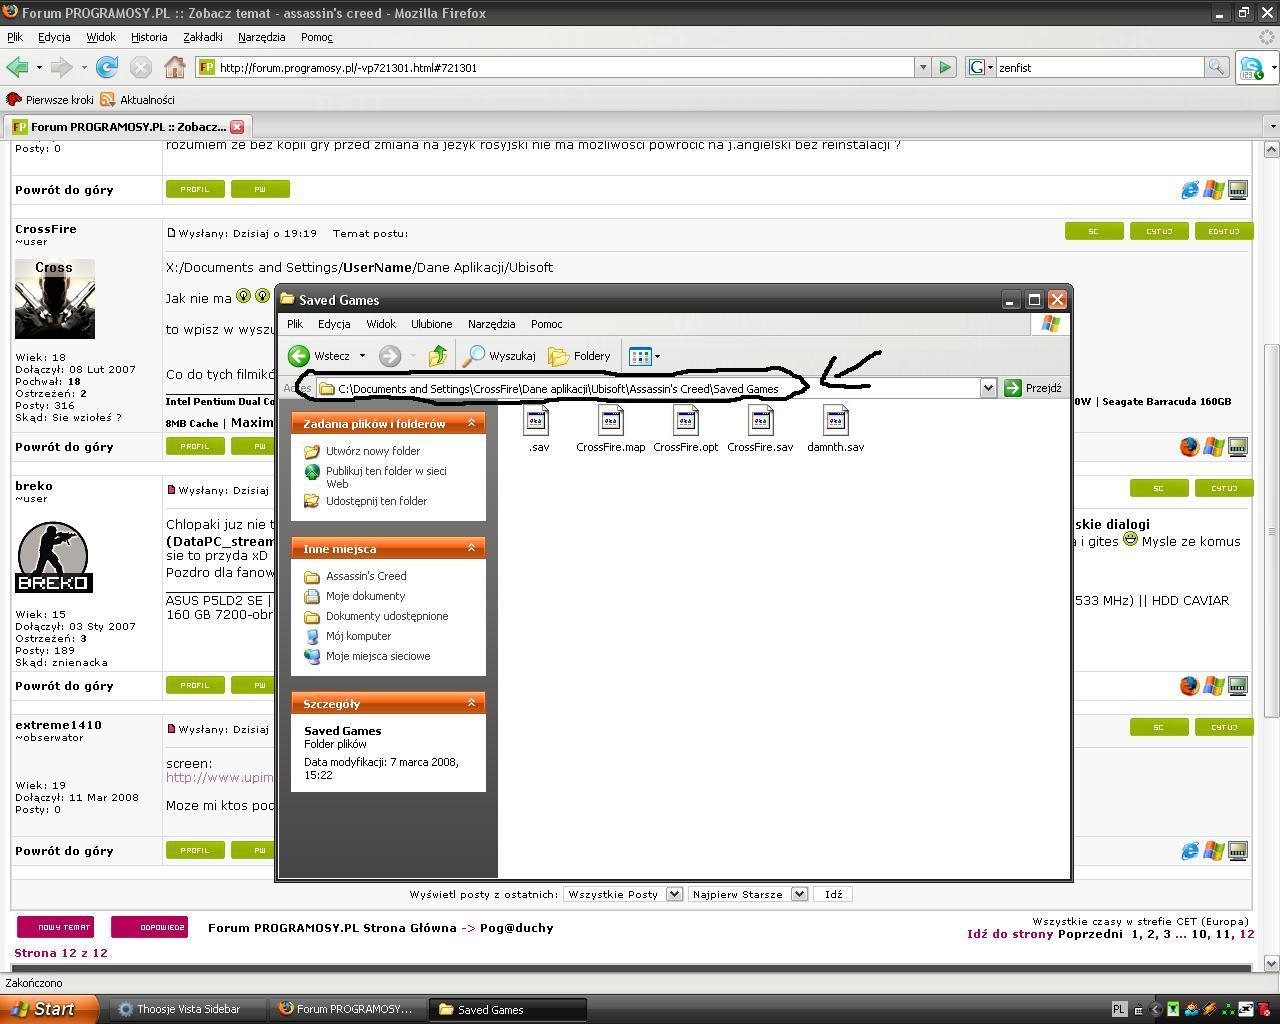The image size is (1280, 1024).
Task: Click the green Go arrow beside URL bar
Action: [x=945, y=67]
